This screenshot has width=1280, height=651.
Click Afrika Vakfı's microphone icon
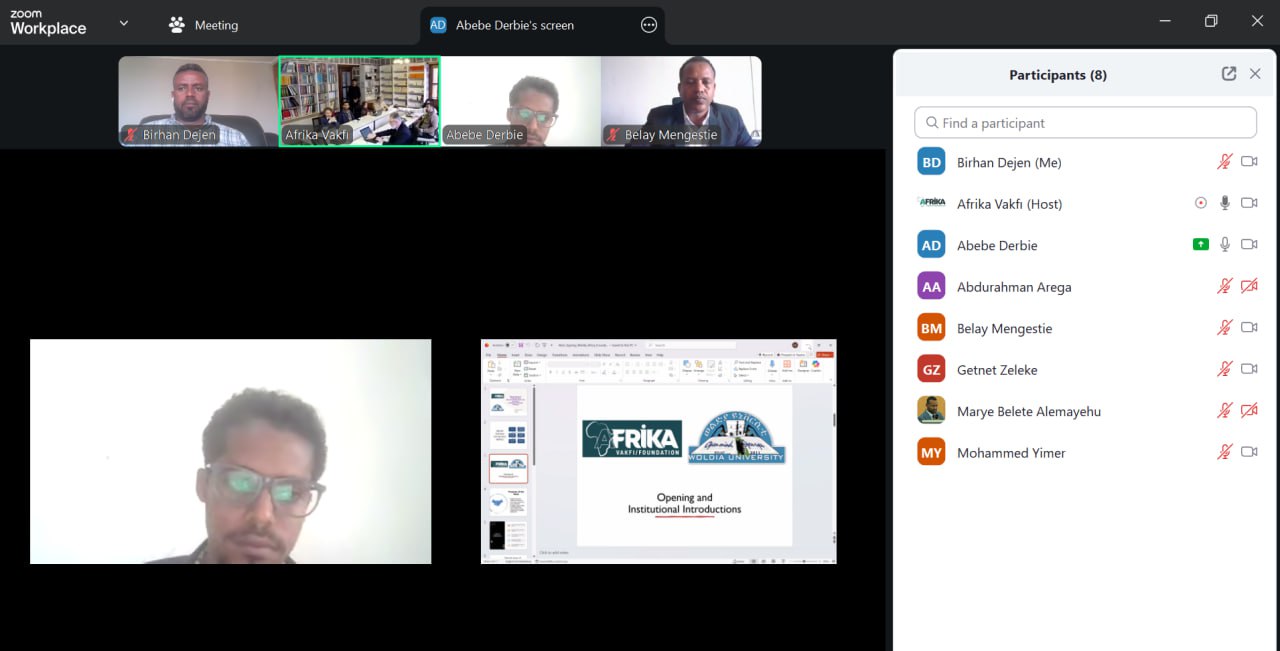[x=1224, y=203]
